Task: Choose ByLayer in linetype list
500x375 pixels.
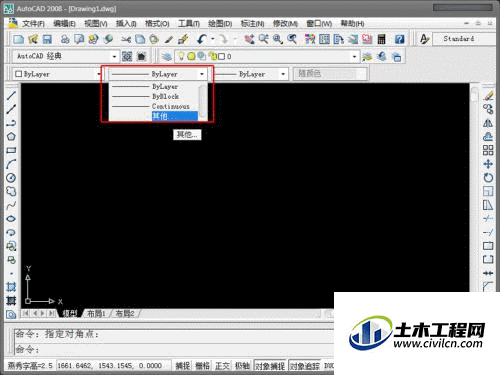Action: tap(154, 87)
